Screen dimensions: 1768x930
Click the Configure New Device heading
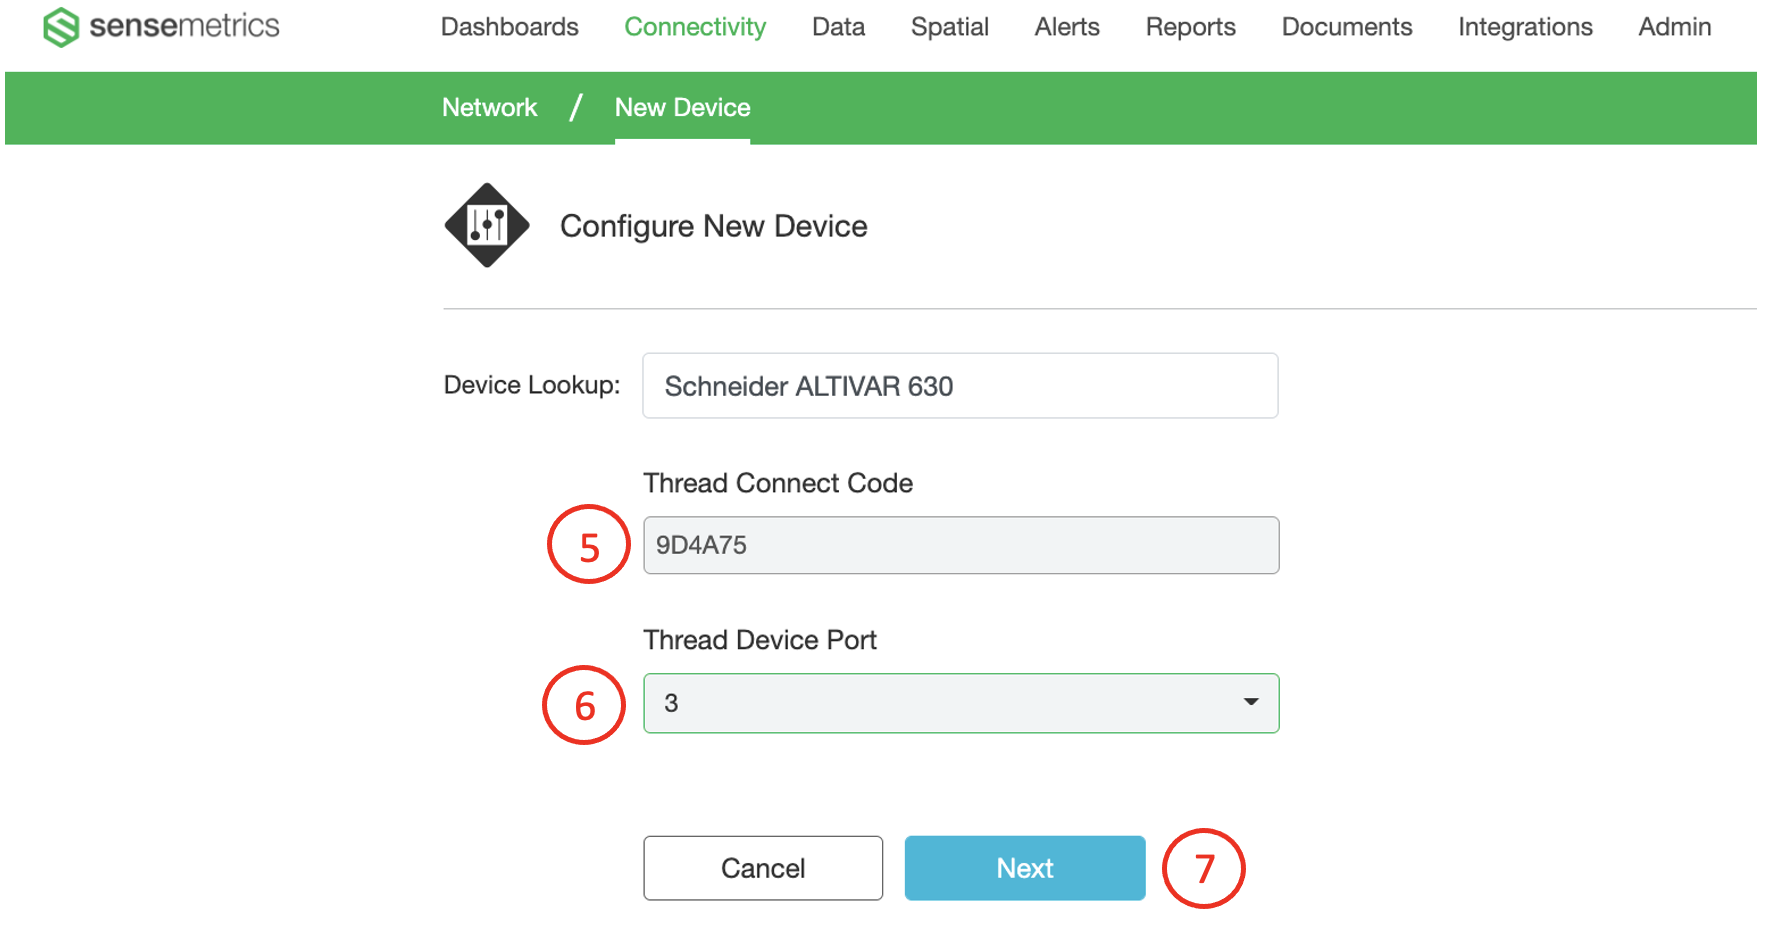coord(713,226)
